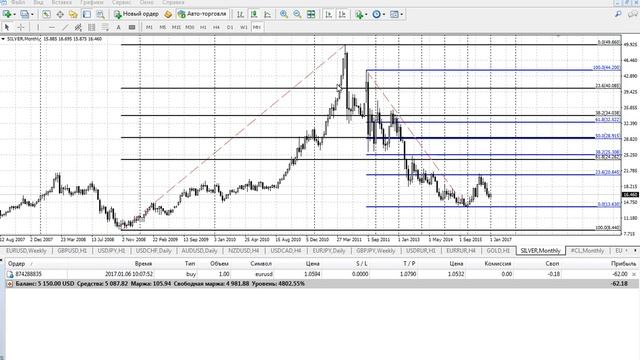Viewport: 640px width, 360px height.
Task: Expand the profiles dropdown arrow
Action: click(32, 14)
